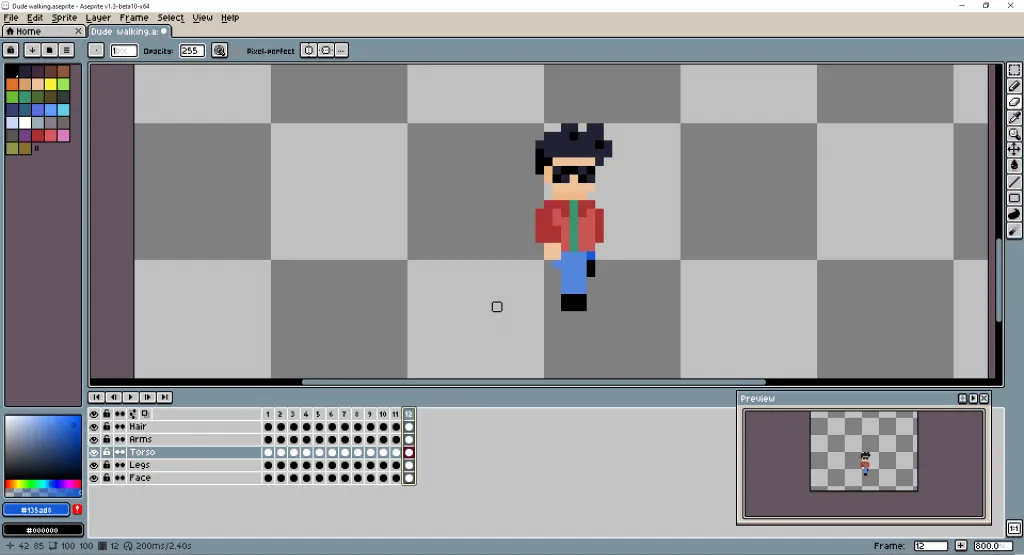Select the Zoom tool
The image size is (1024, 555).
[1014, 134]
